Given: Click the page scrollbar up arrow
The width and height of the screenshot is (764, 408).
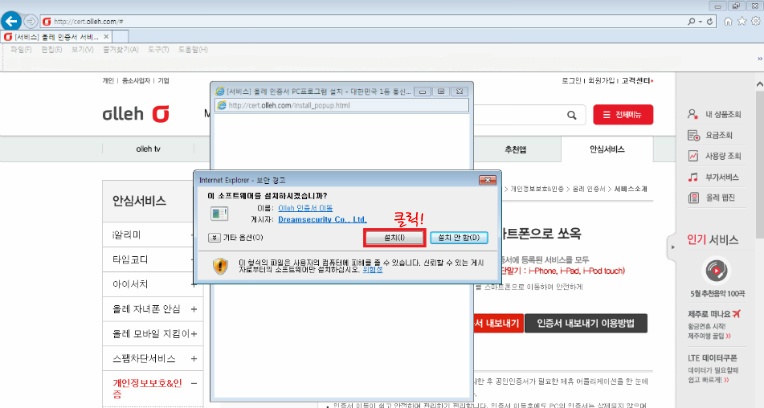Looking at the screenshot, I should pos(760,84).
